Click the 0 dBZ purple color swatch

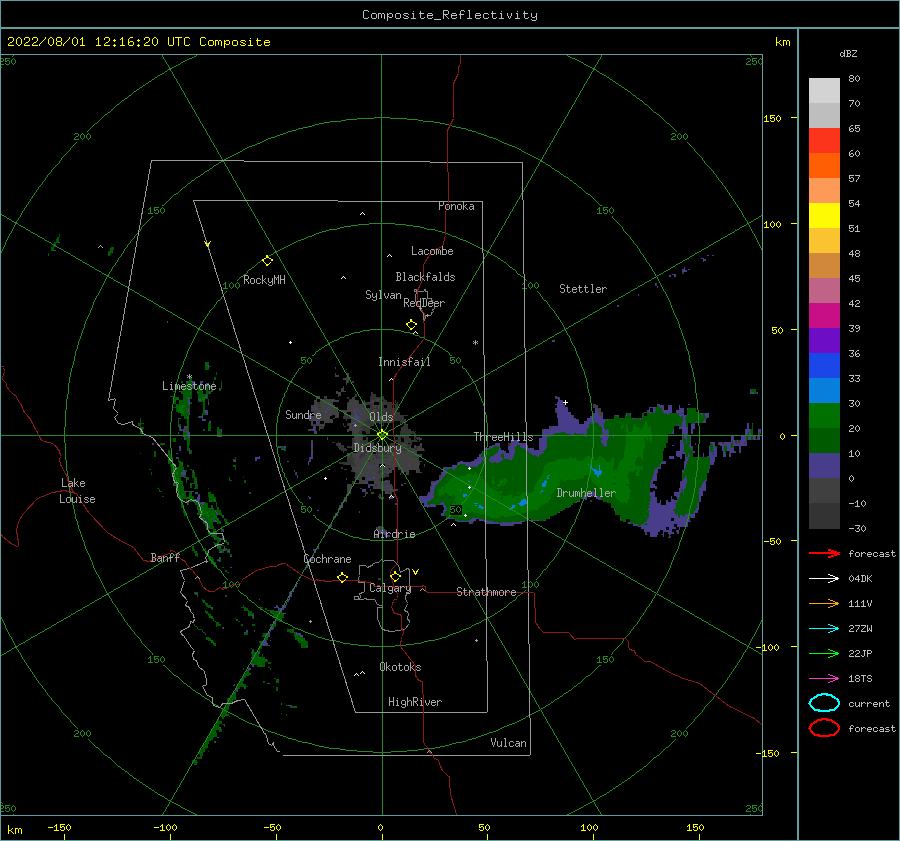point(824,466)
